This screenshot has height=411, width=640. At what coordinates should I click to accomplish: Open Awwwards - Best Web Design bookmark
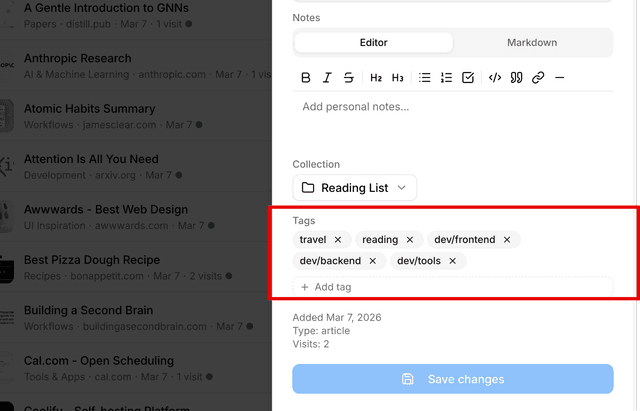pyautogui.click(x=135, y=217)
